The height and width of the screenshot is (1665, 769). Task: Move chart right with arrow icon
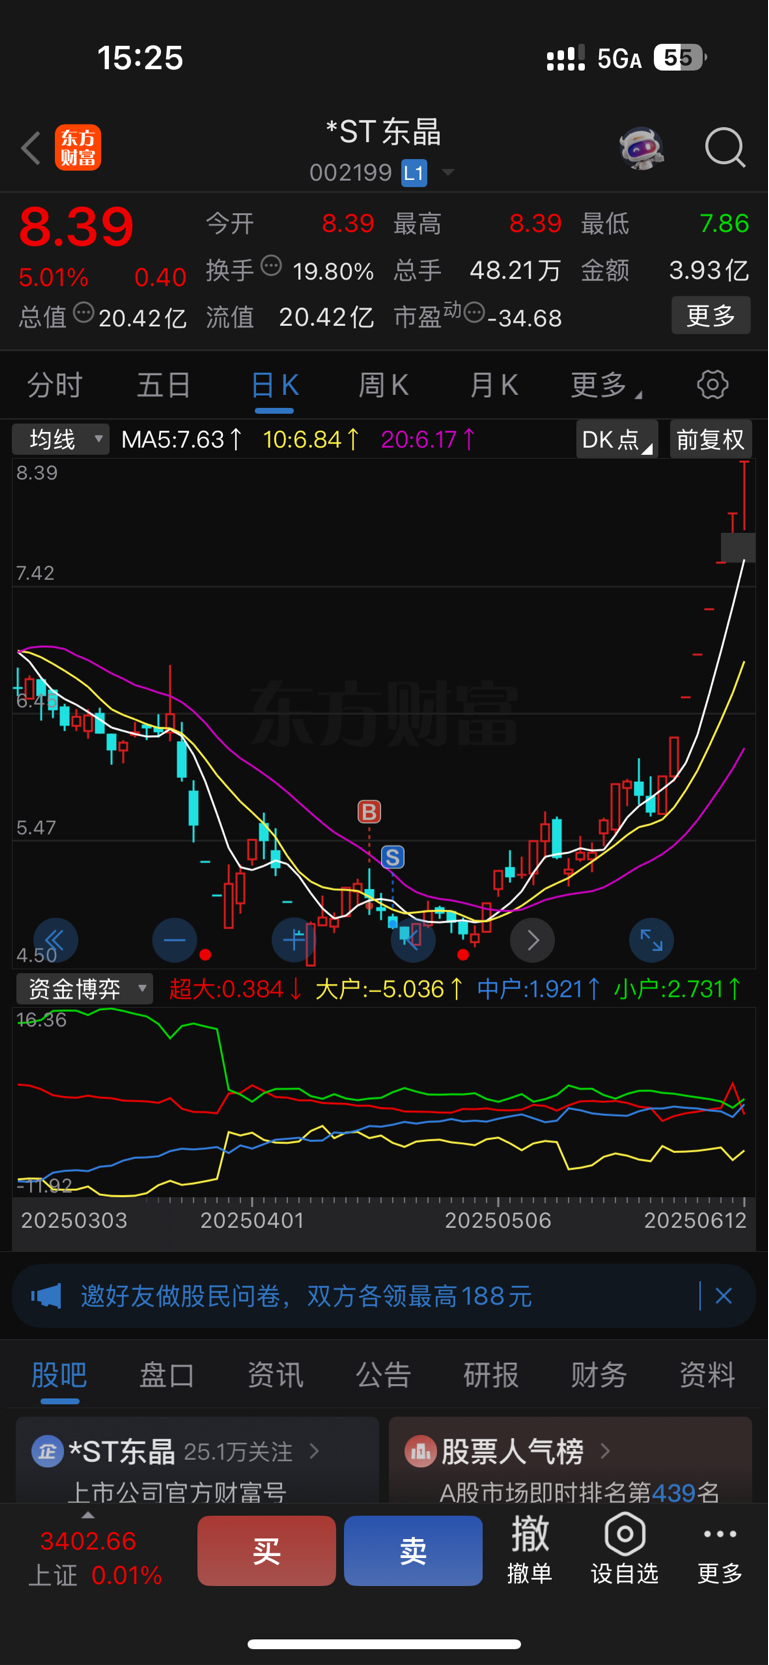(533, 940)
